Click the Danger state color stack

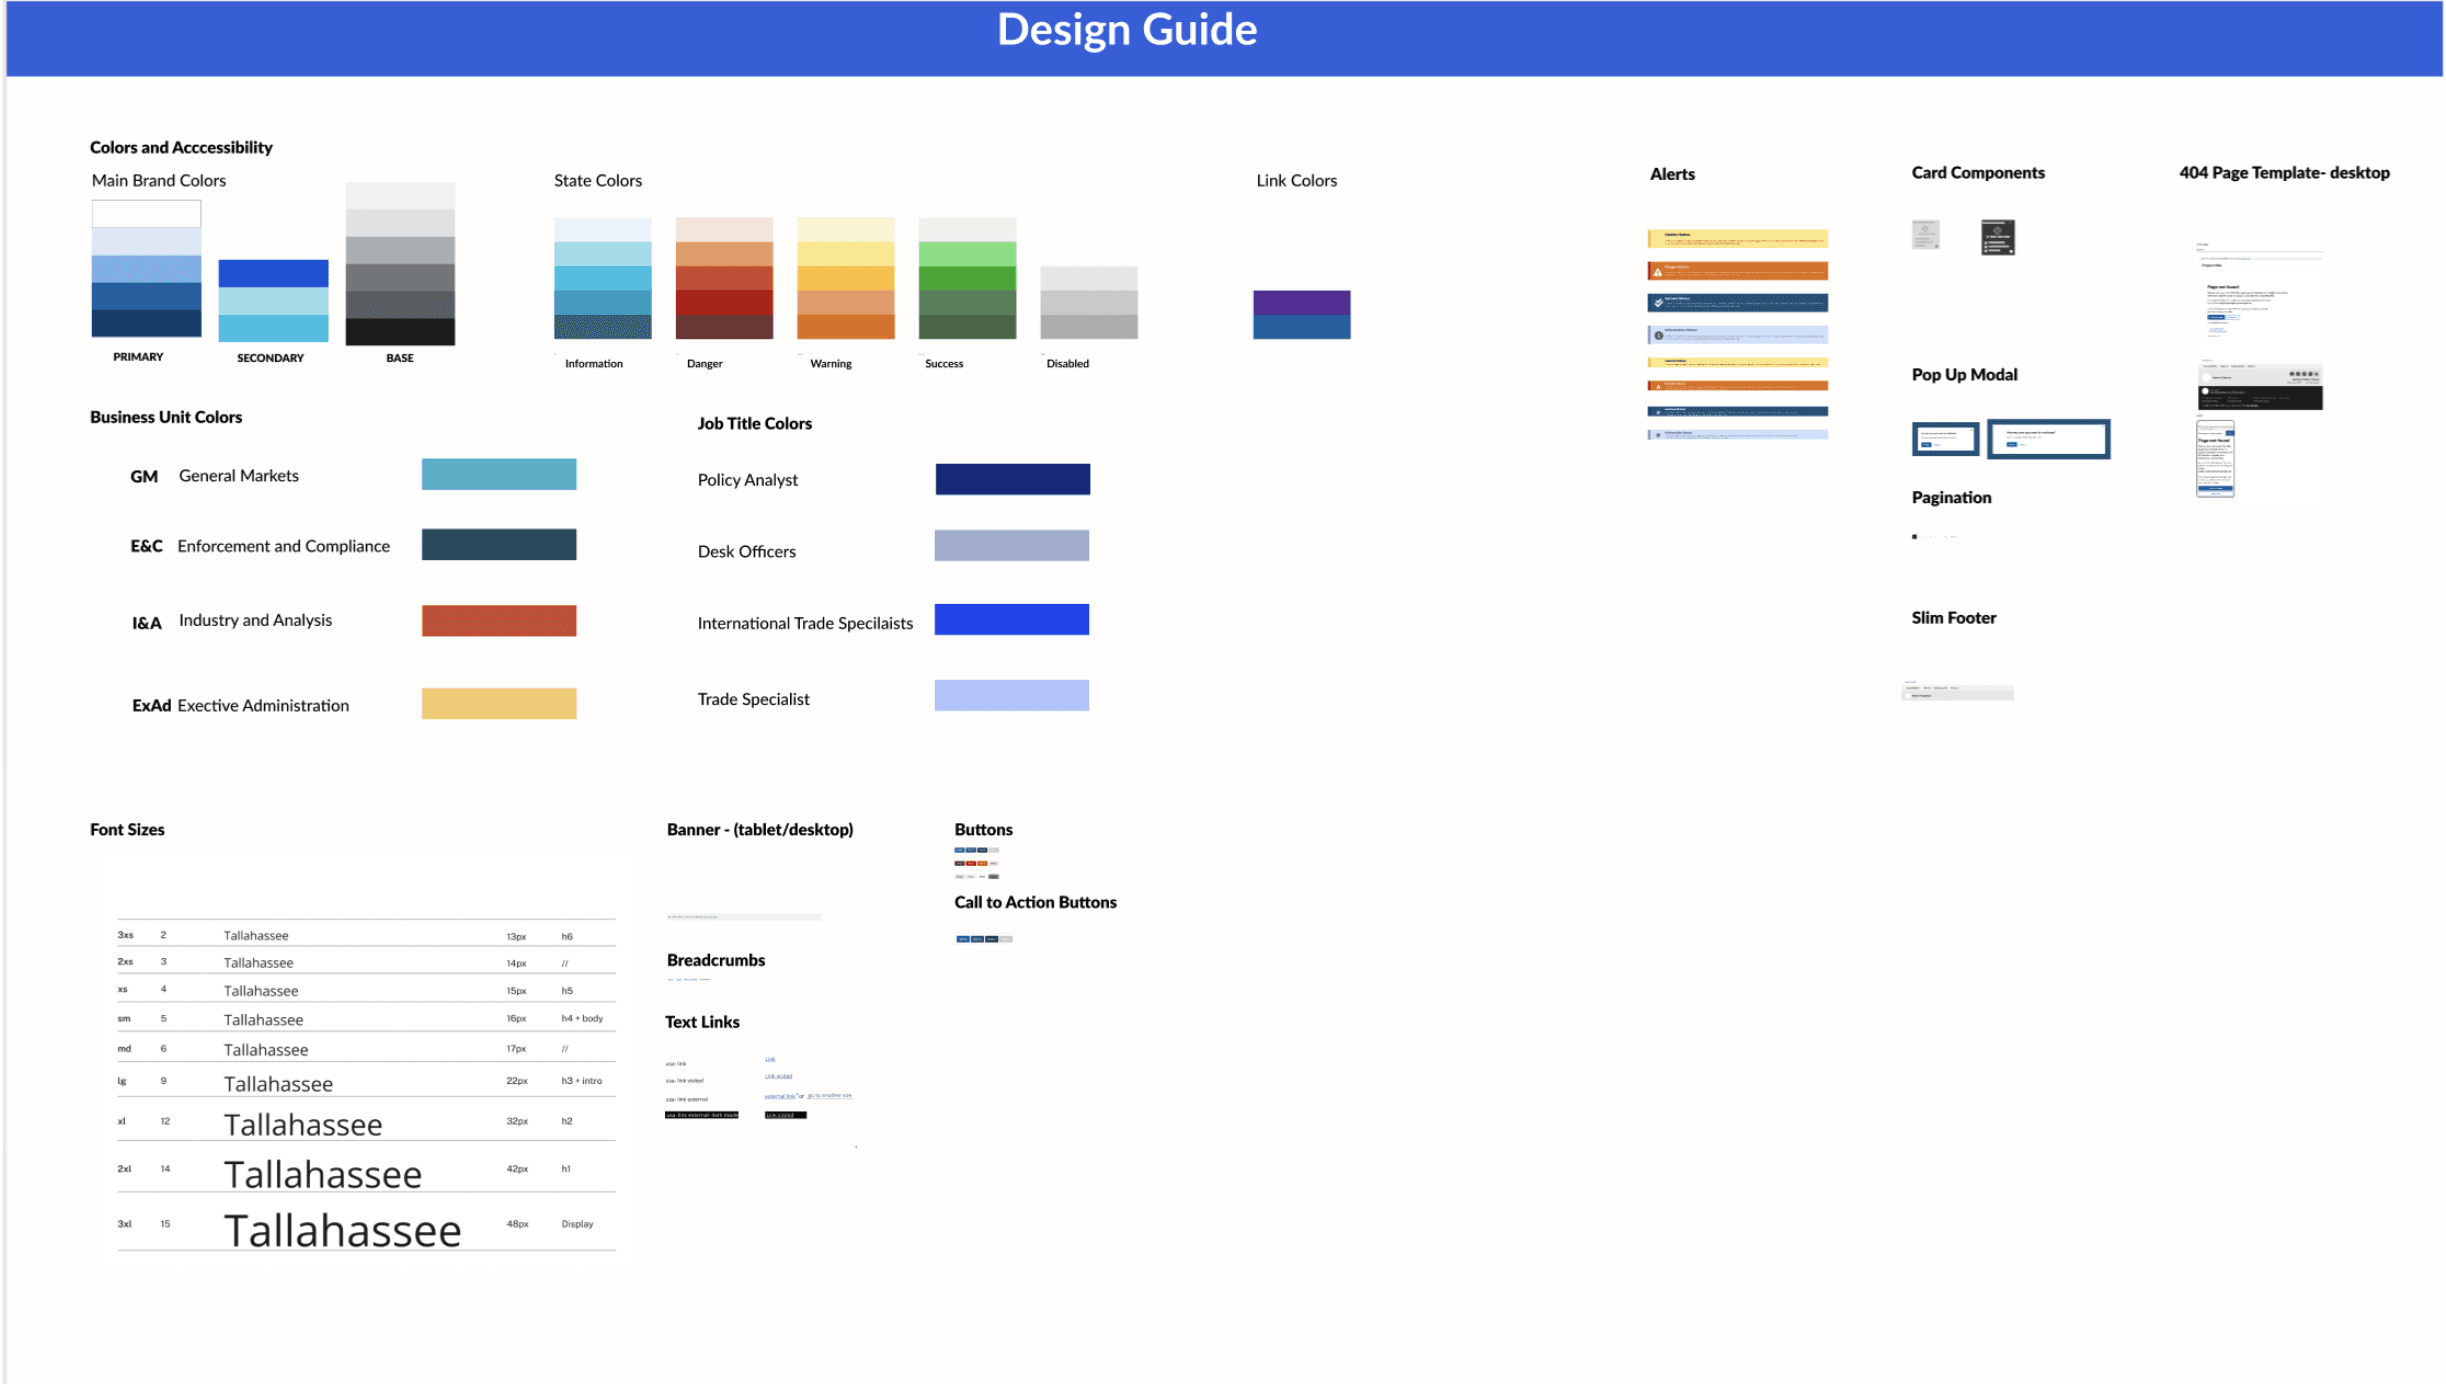pyautogui.click(x=724, y=278)
